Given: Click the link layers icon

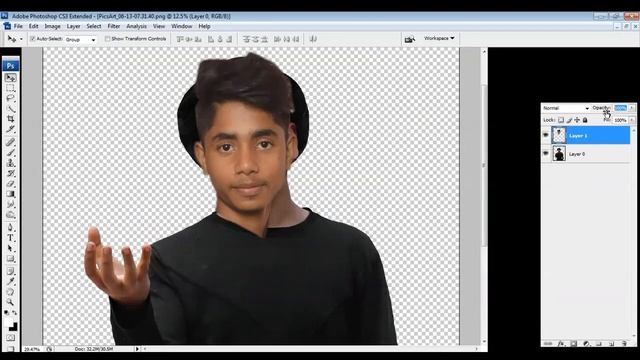Looking at the screenshot, I should [548, 344].
